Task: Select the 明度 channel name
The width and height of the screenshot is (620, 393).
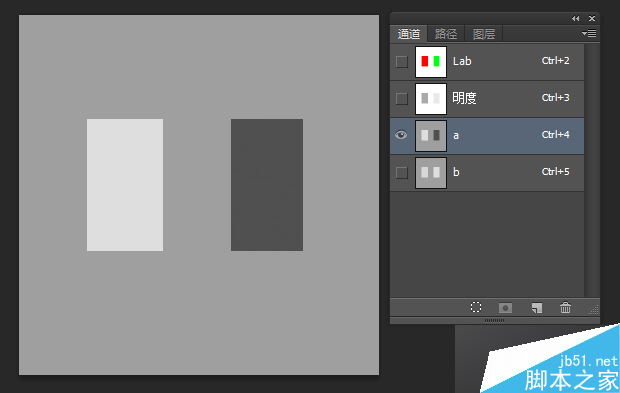Action: pos(464,98)
